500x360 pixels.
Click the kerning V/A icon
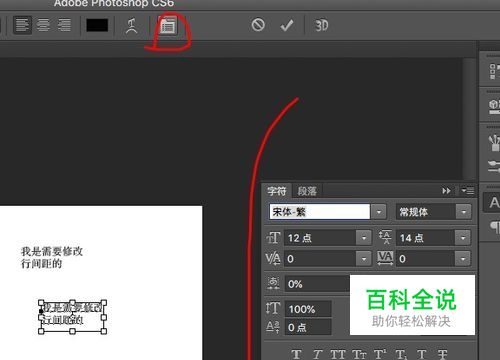coord(273,258)
